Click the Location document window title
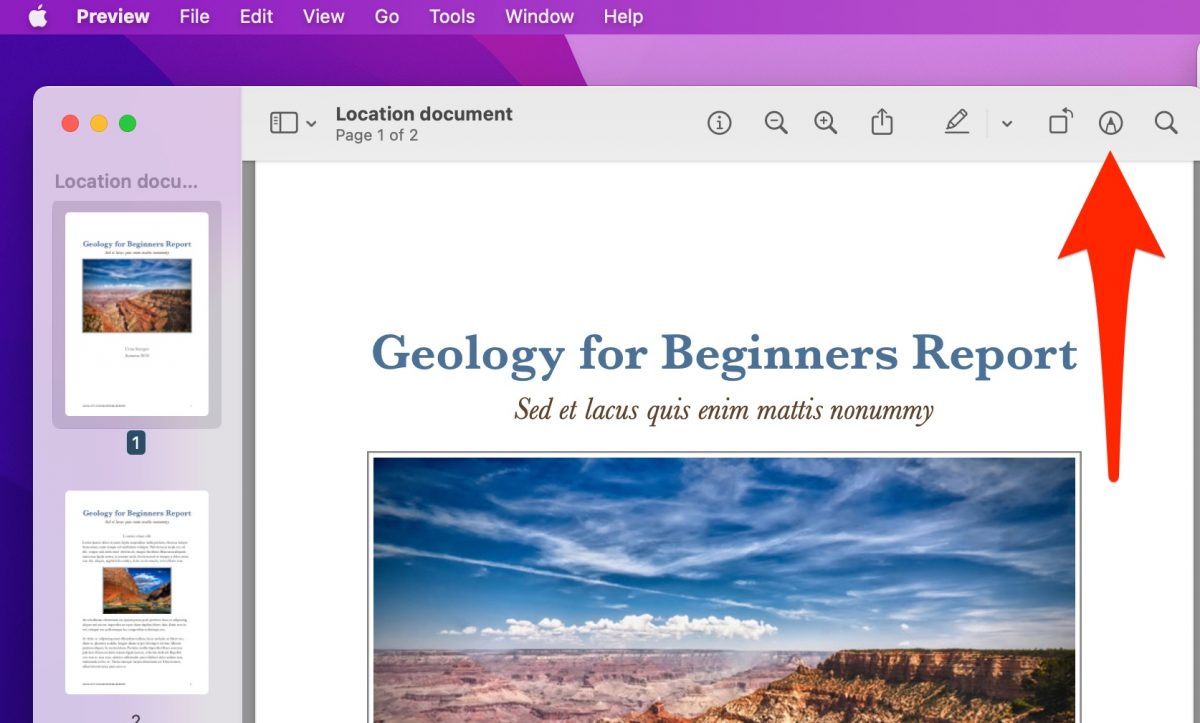Viewport: 1200px width, 723px height. [x=424, y=114]
